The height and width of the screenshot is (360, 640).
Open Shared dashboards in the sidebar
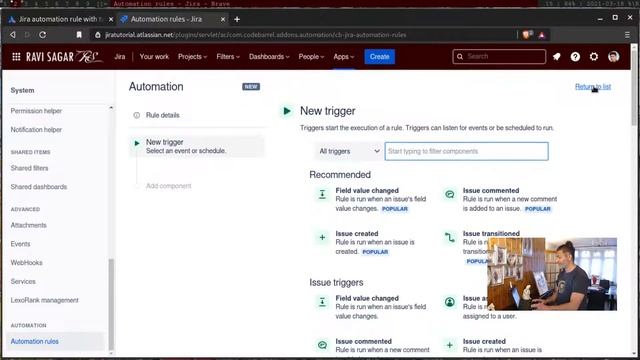(x=39, y=187)
